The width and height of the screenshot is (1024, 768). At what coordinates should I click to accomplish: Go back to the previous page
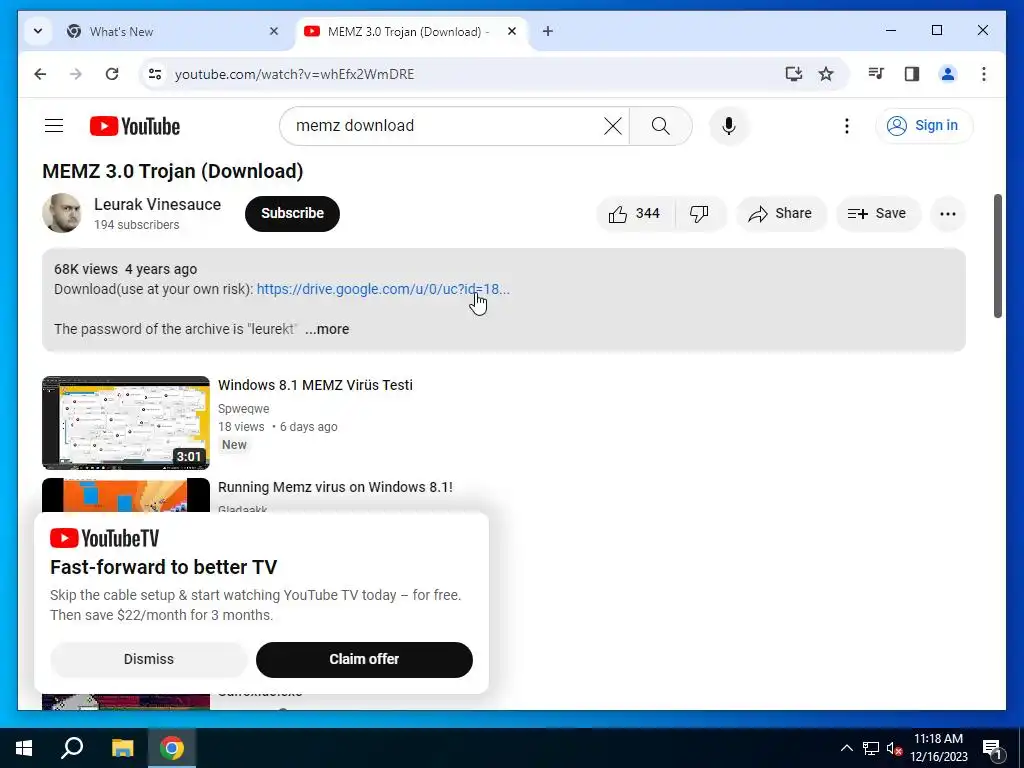tap(40, 74)
